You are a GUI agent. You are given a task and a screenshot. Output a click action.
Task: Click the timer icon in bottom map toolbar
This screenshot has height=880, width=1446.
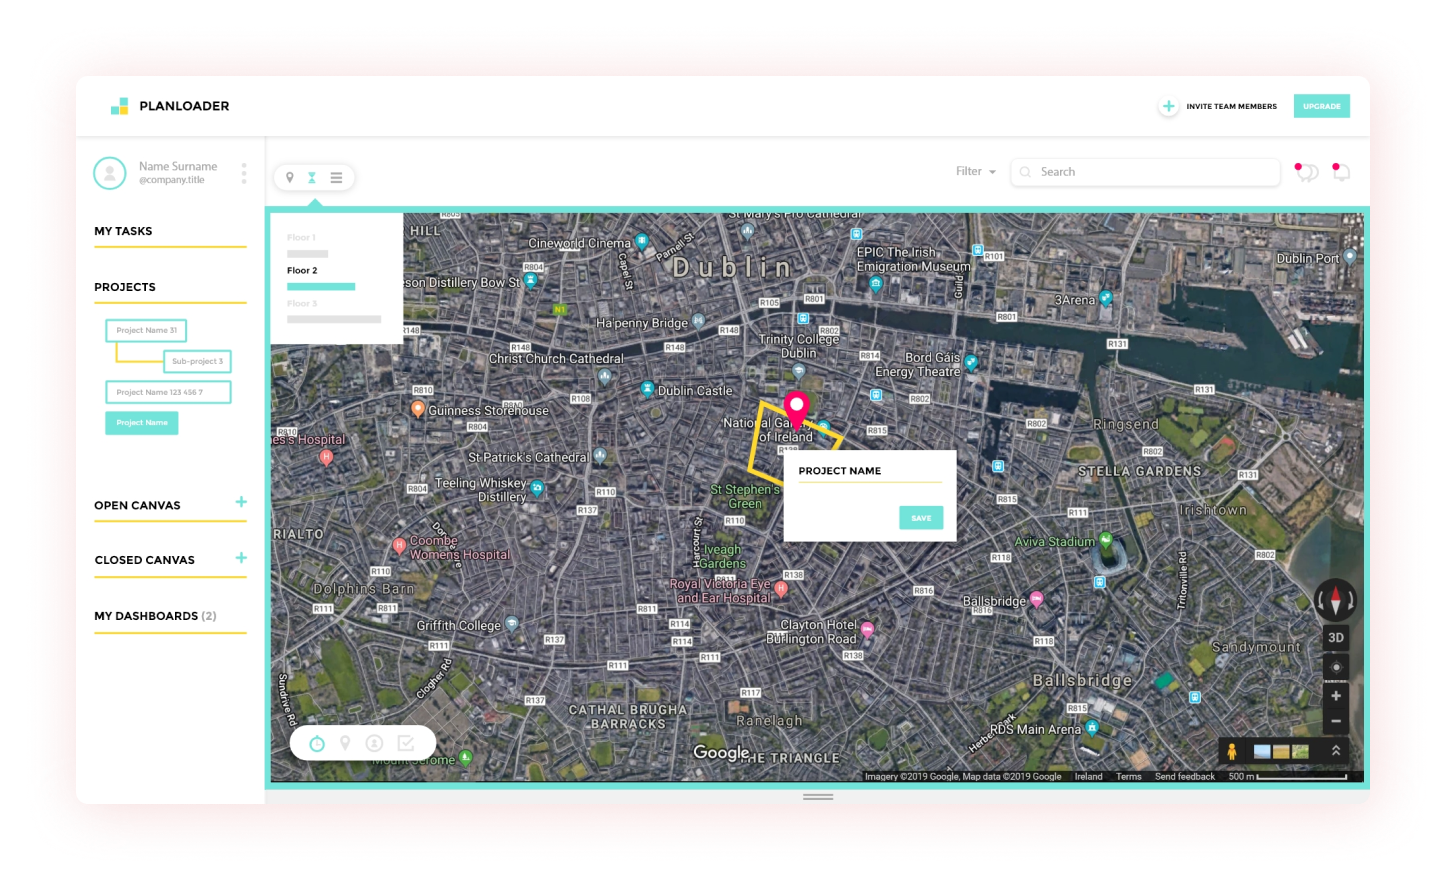(317, 743)
